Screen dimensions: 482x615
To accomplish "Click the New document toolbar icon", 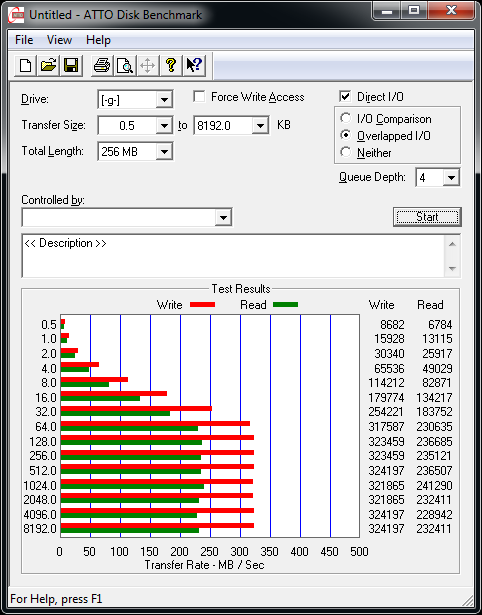I will 25,65.
